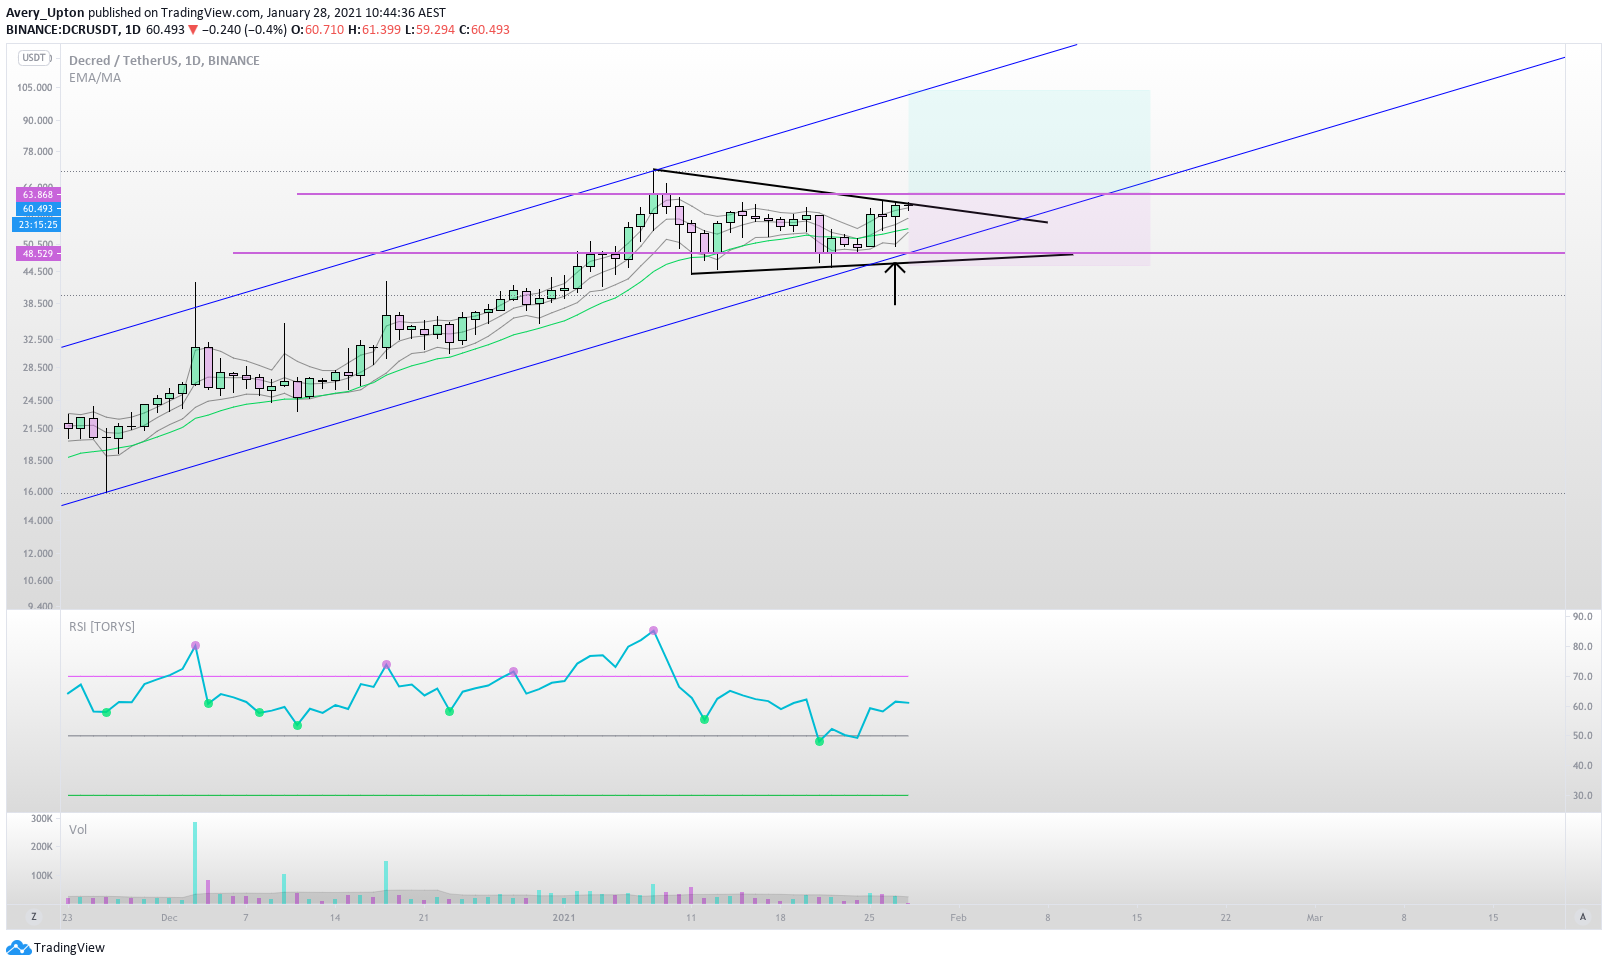The image size is (1608, 966).
Task: Click the 24.500 price axis value
Action: pyautogui.click(x=38, y=401)
